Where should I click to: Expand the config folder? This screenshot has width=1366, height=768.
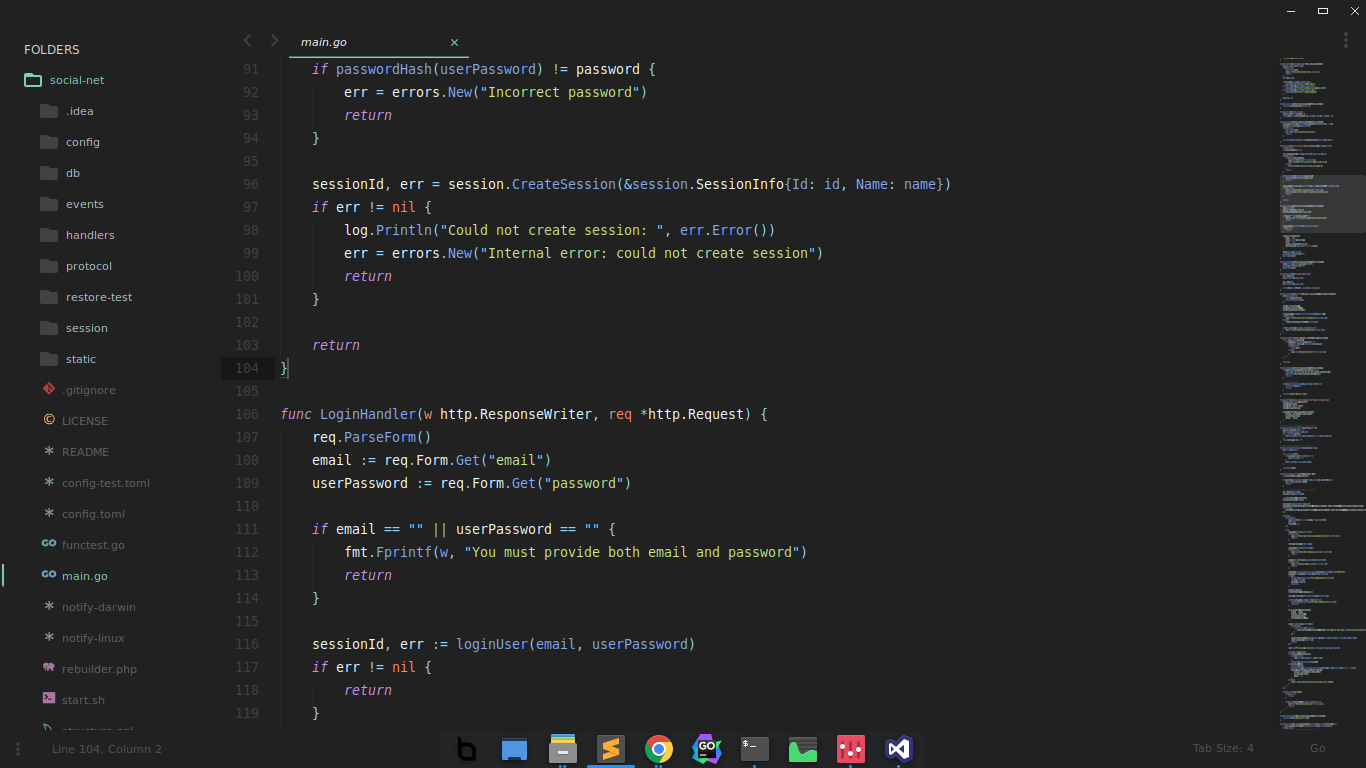click(49, 142)
